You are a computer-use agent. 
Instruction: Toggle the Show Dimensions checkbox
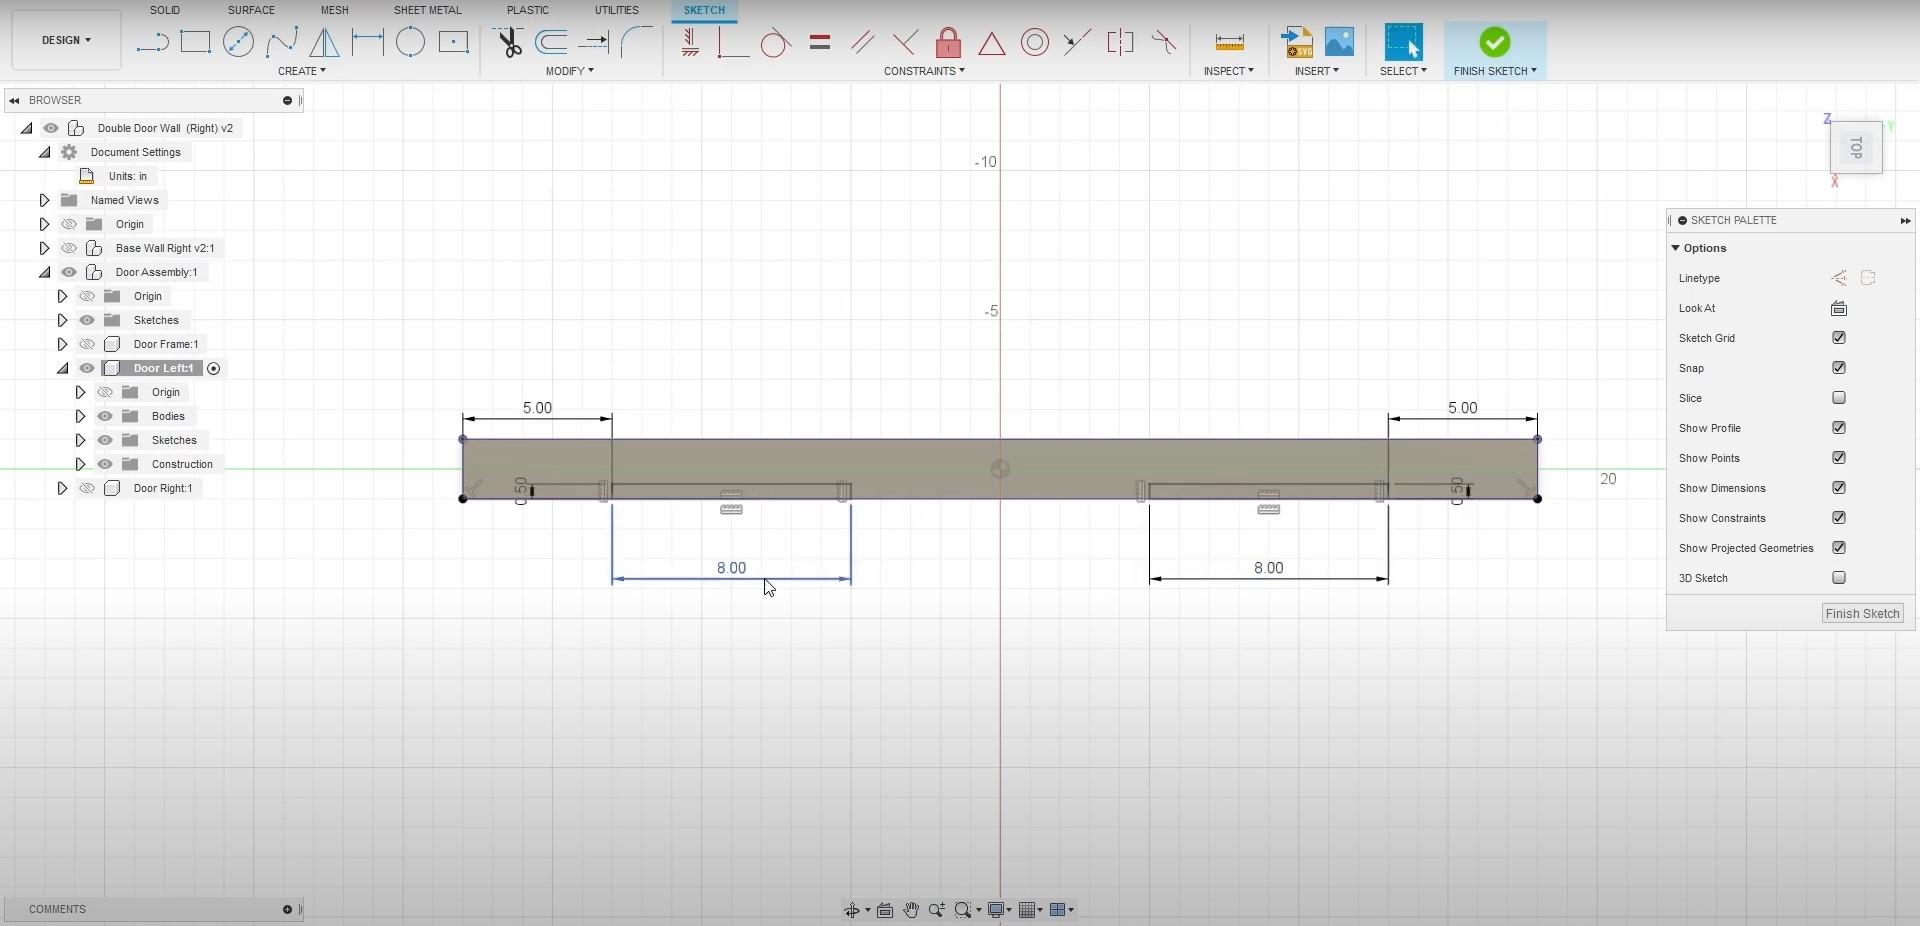pos(1838,488)
